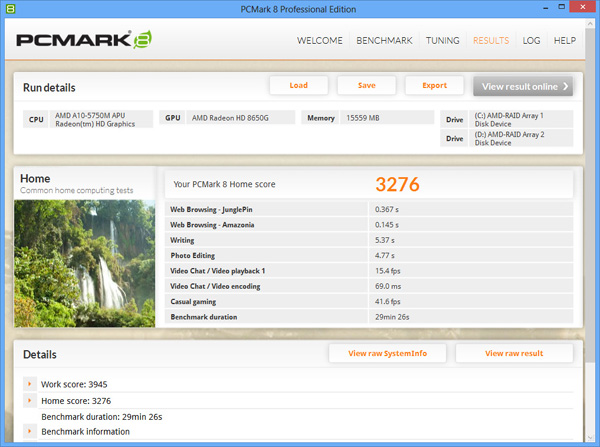This screenshot has height=447, width=600.
Task: Go to the TUNING tab
Action: tap(442, 41)
